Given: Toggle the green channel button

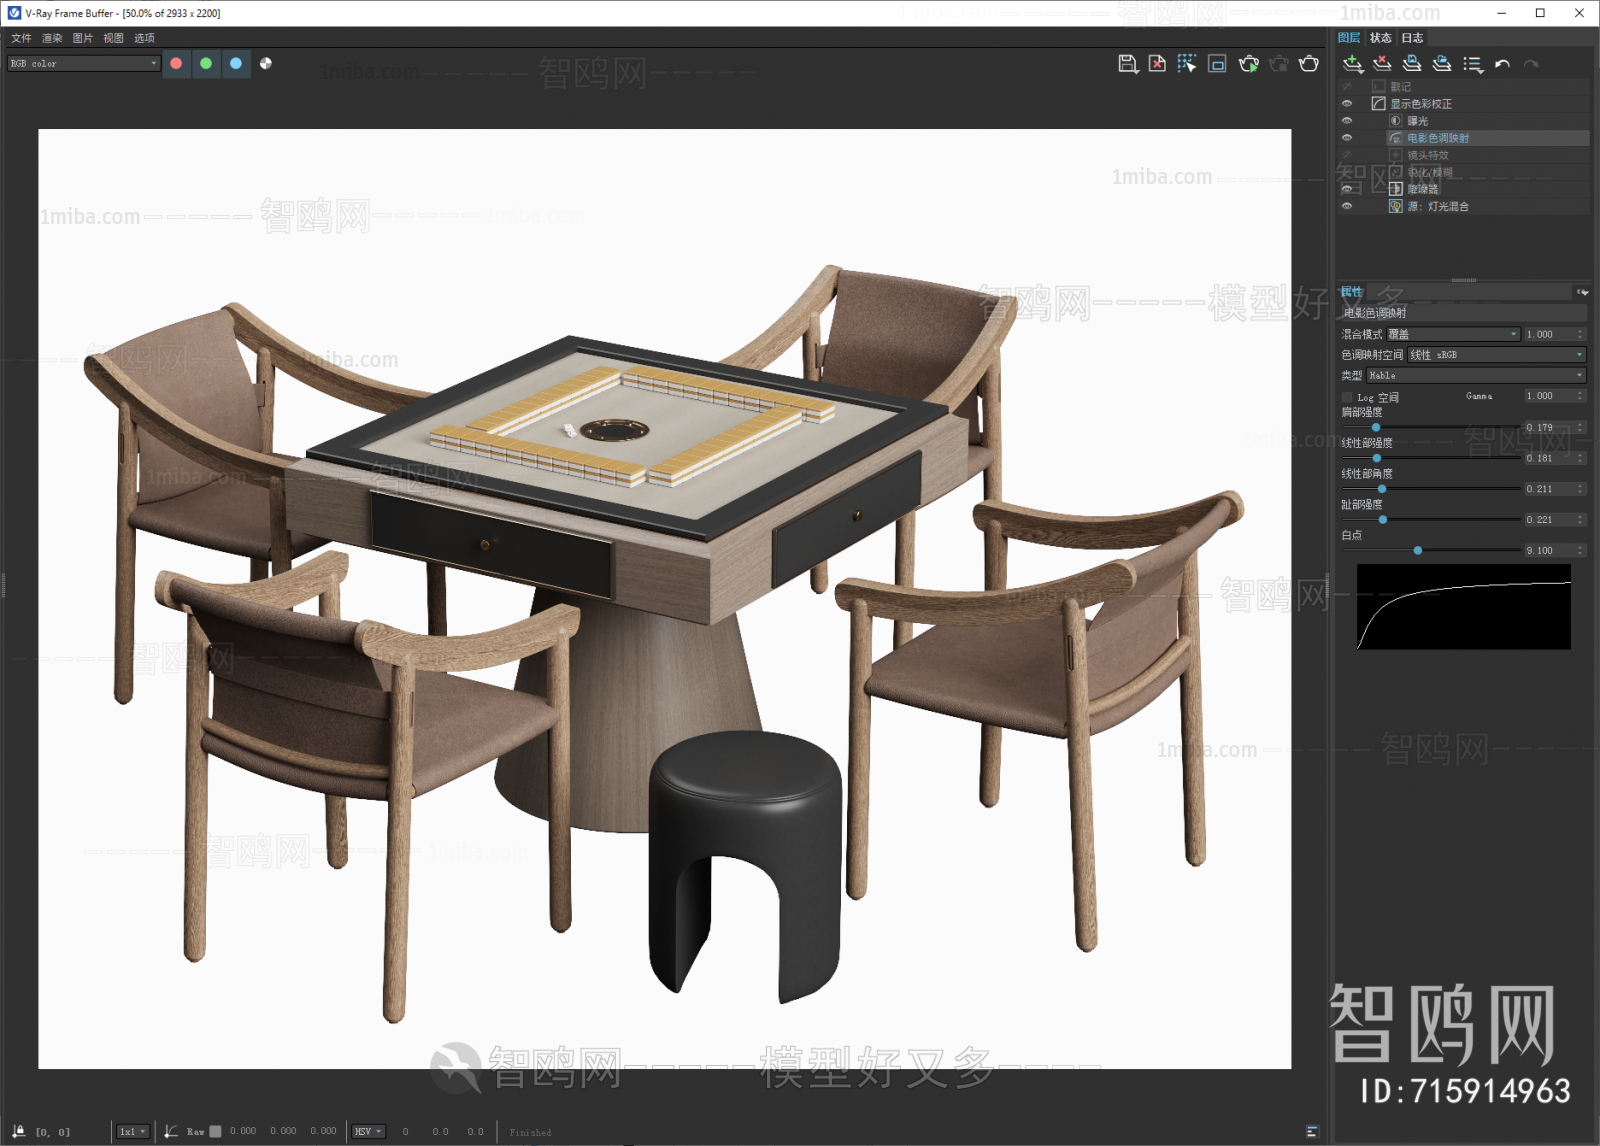Looking at the screenshot, I should 206,63.
